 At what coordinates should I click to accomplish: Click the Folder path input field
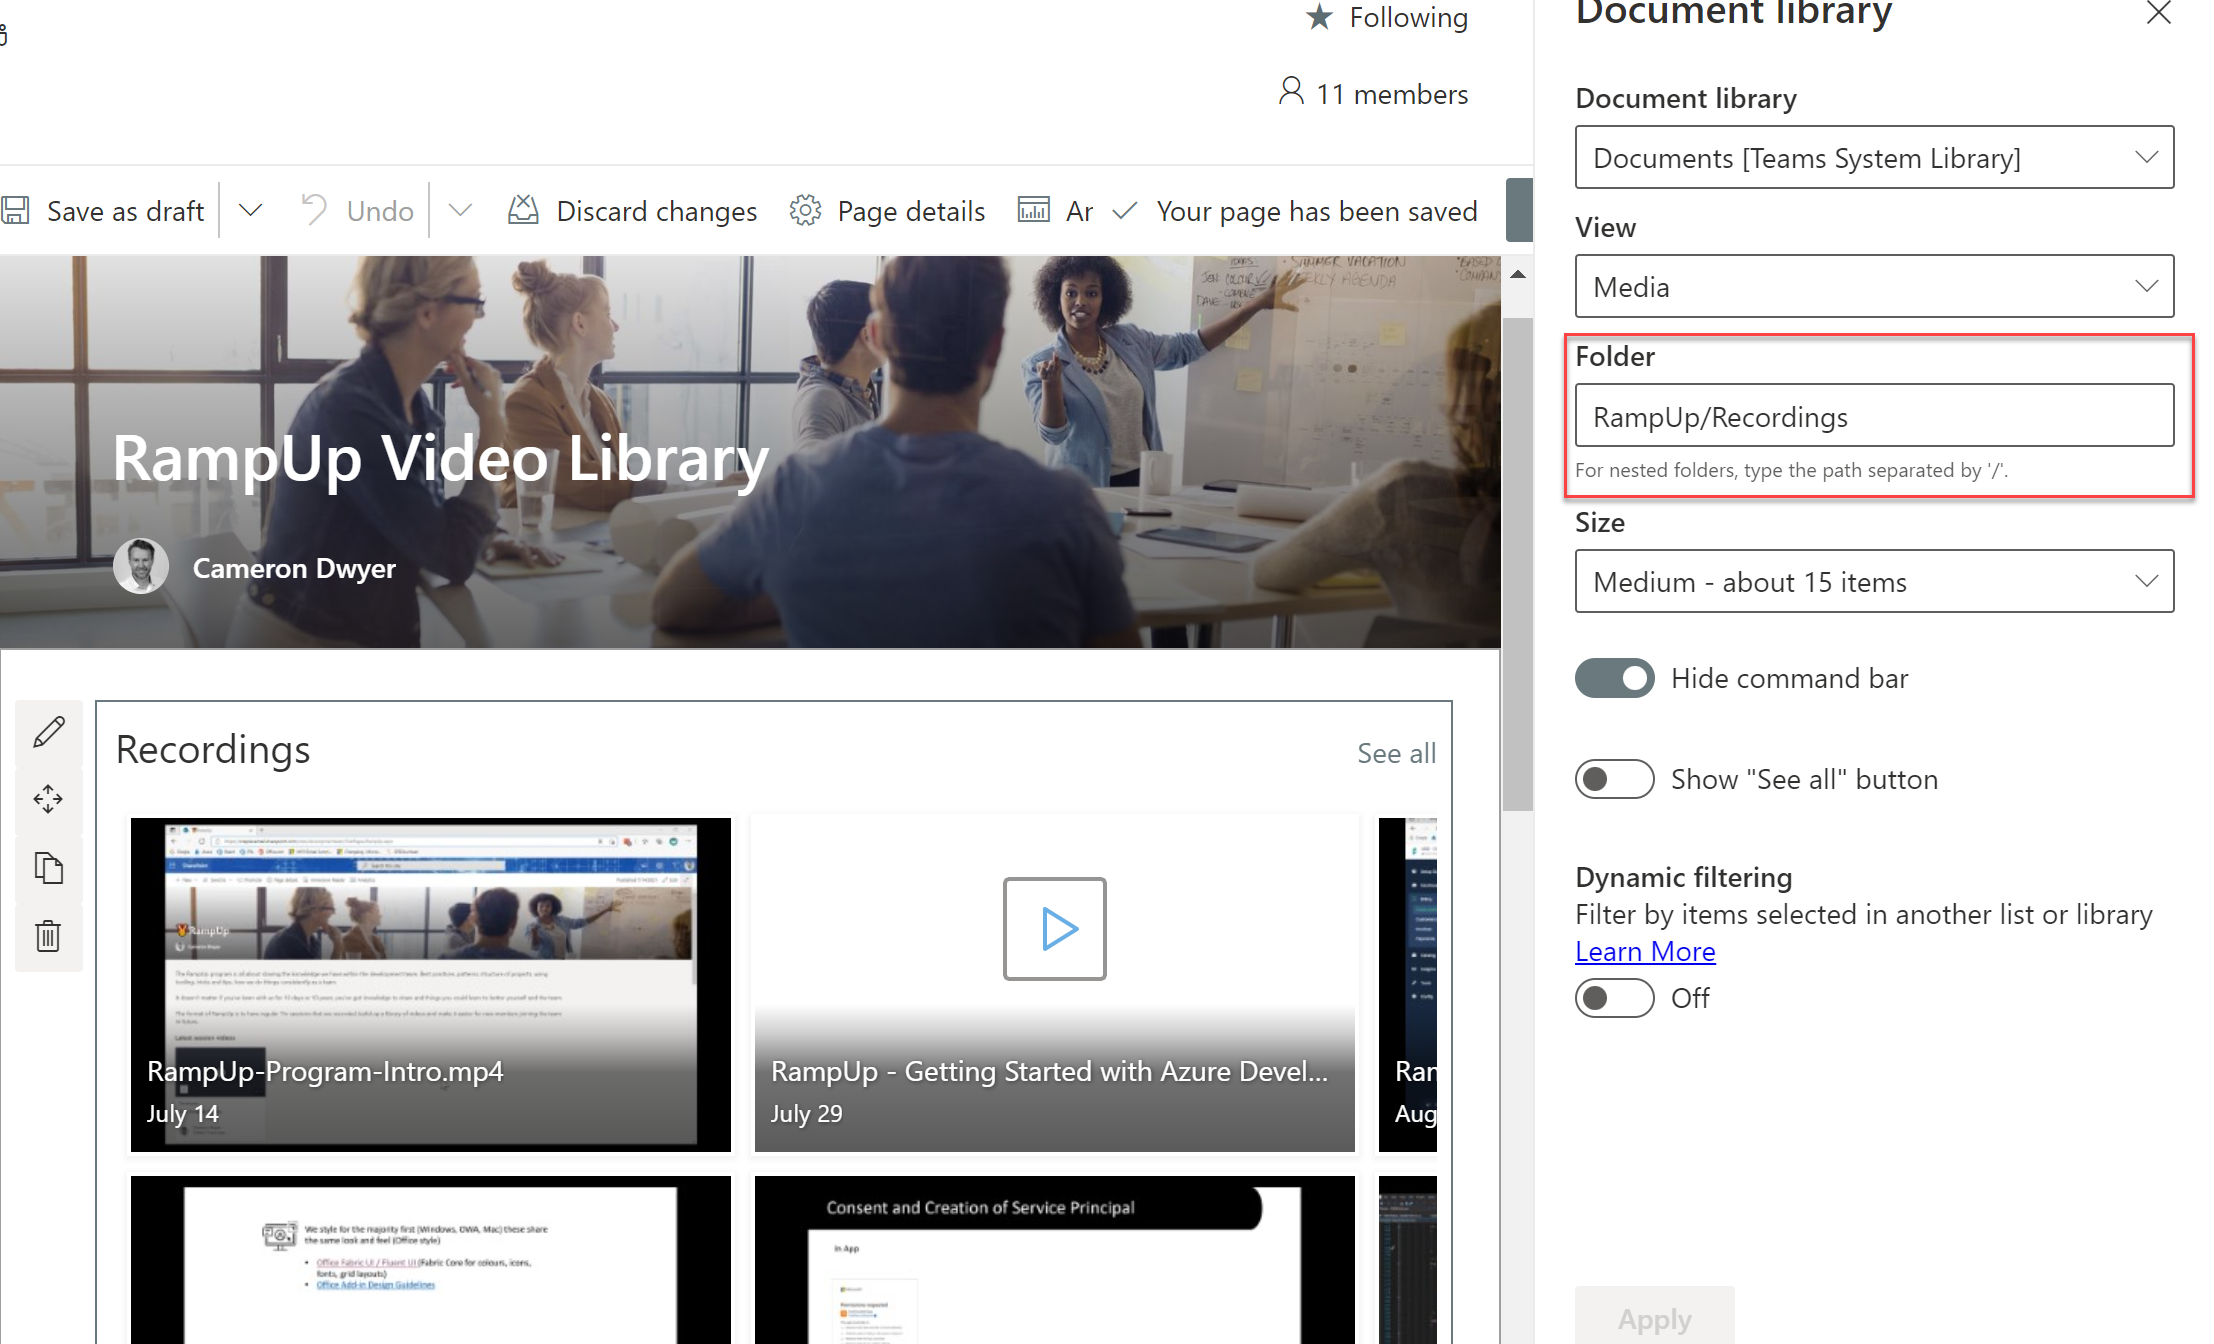pyautogui.click(x=1873, y=416)
